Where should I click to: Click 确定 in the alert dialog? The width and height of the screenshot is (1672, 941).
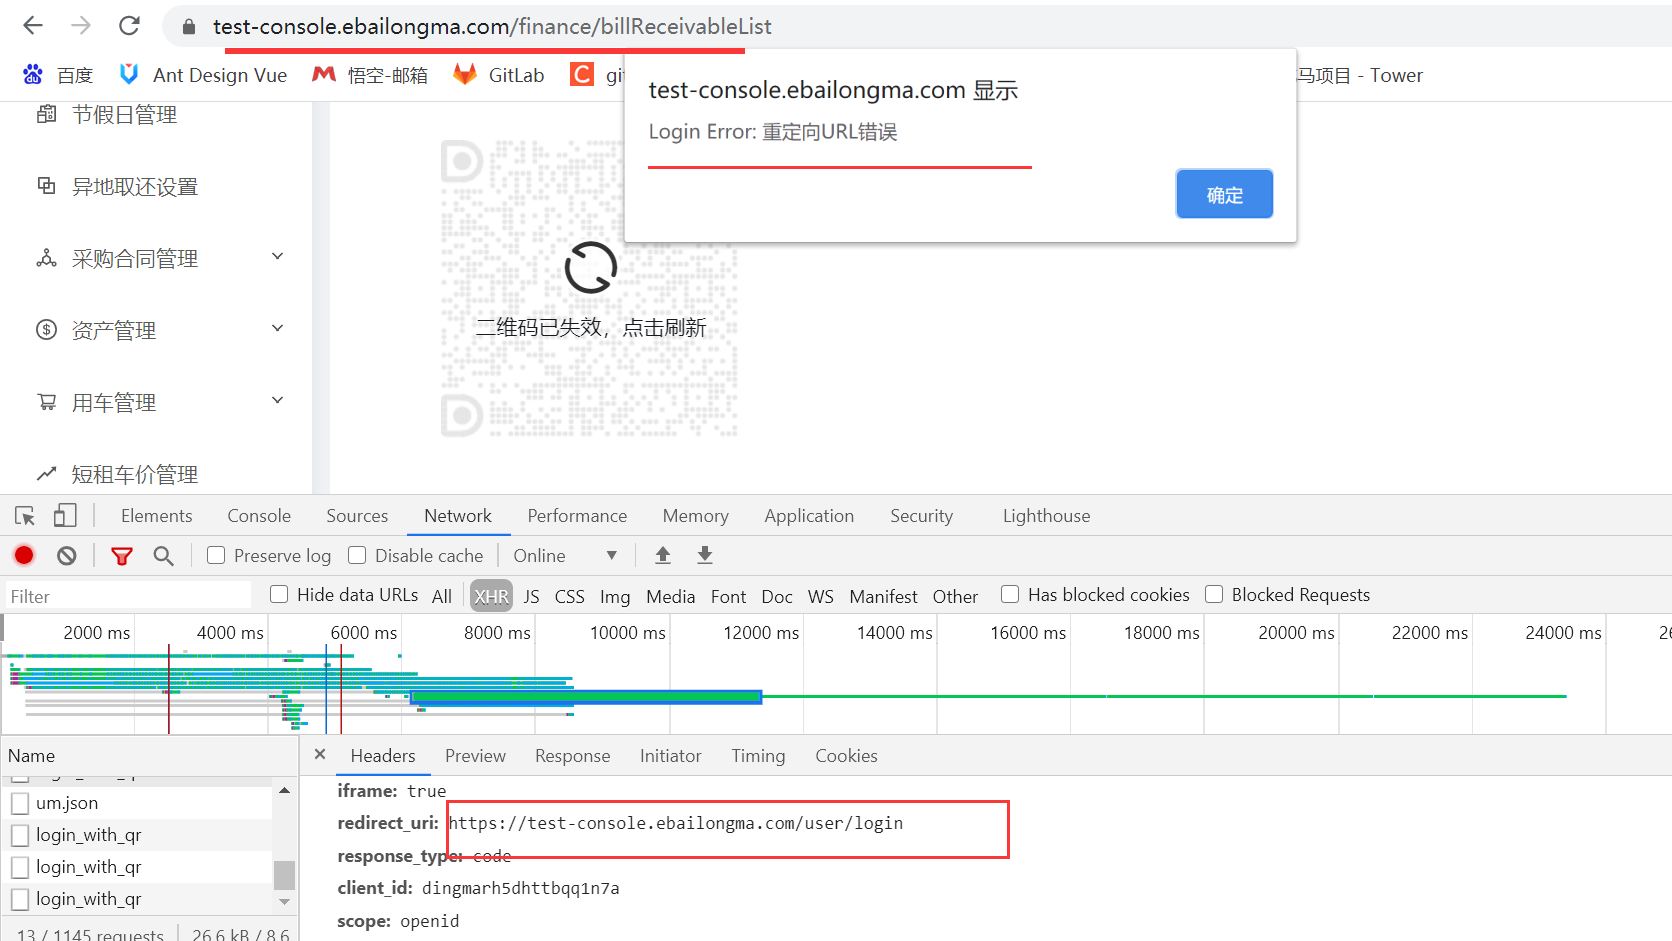[1224, 194]
